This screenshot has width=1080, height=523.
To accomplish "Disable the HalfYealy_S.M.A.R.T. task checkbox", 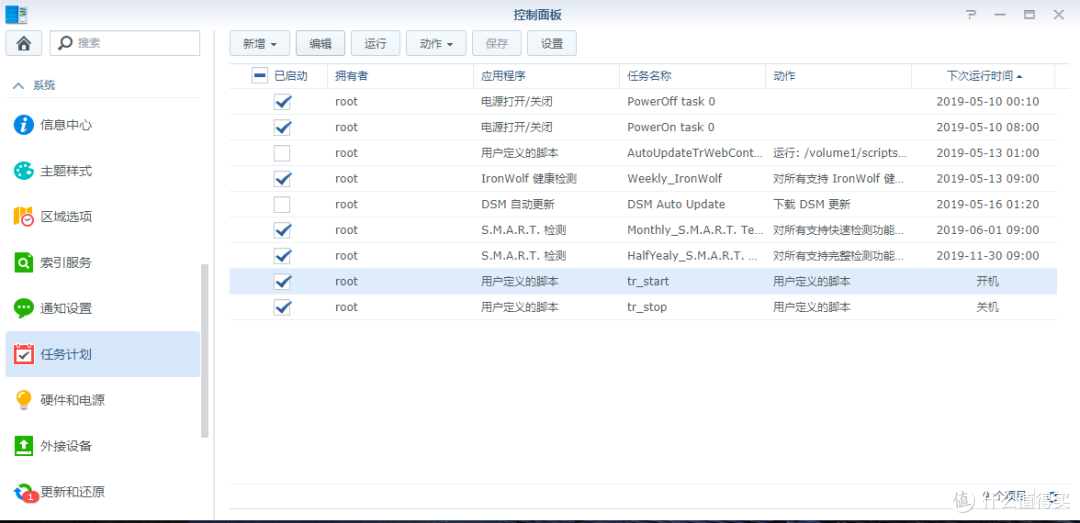I will pyautogui.click(x=282, y=256).
